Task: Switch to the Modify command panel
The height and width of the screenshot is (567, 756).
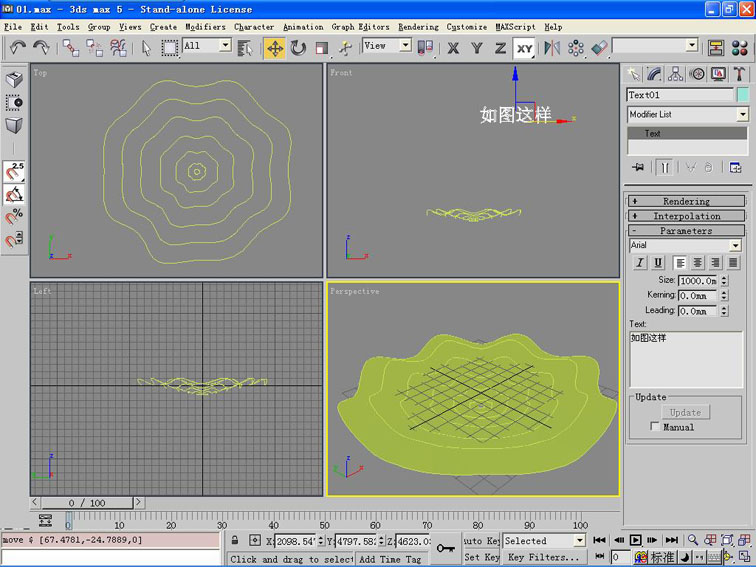Action: click(654, 74)
